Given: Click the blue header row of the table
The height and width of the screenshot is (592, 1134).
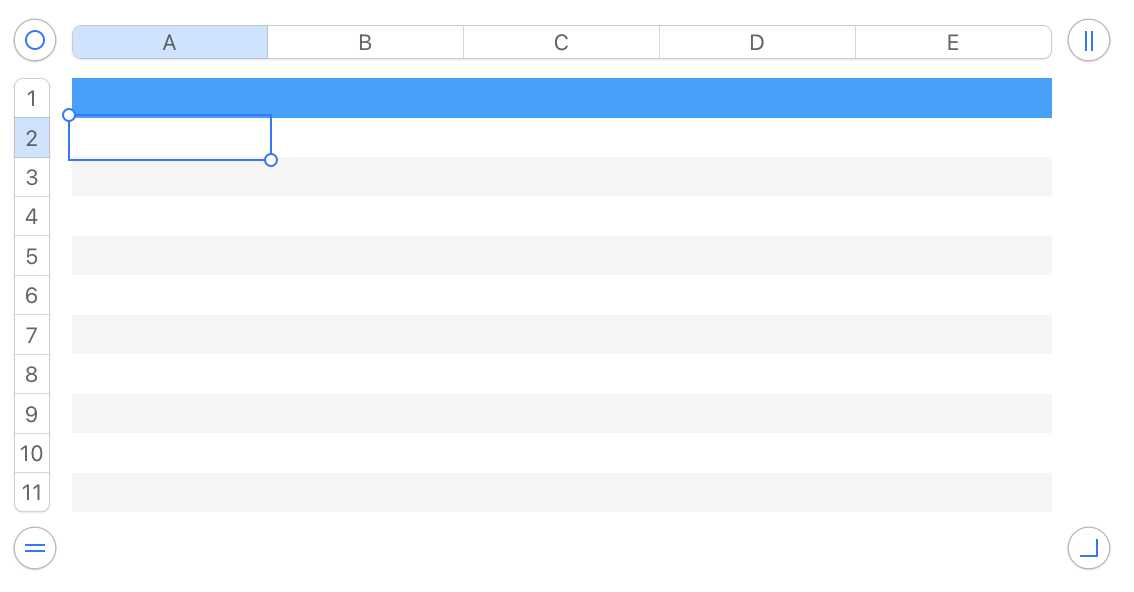Looking at the screenshot, I should [561, 98].
